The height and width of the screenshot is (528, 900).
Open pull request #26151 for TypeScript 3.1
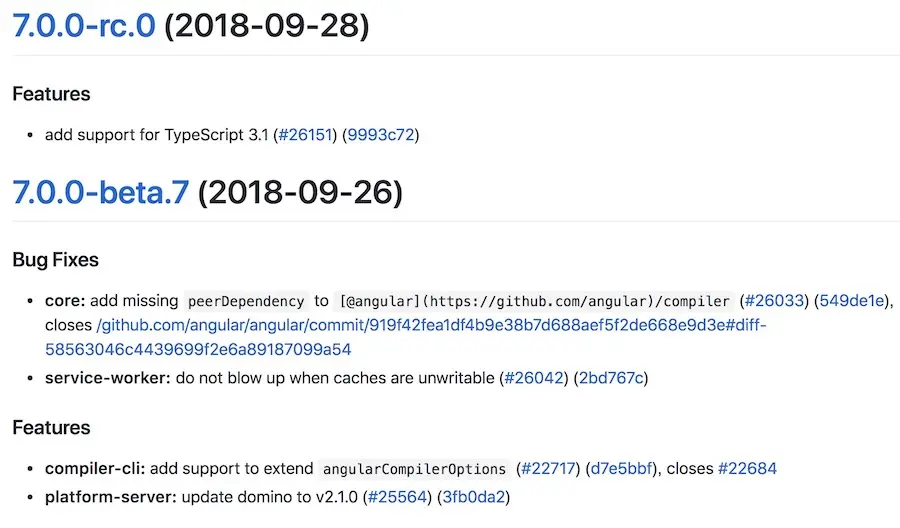point(305,135)
